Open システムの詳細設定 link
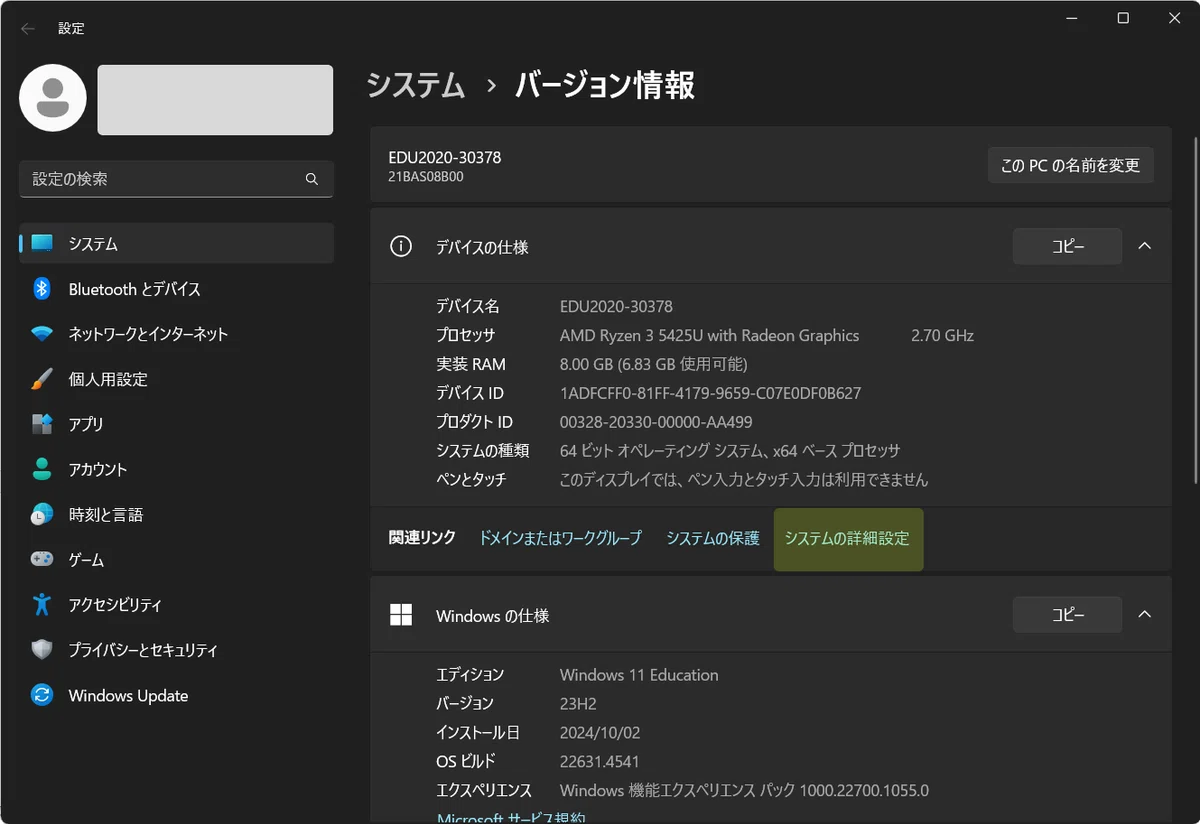 [x=847, y=538]
